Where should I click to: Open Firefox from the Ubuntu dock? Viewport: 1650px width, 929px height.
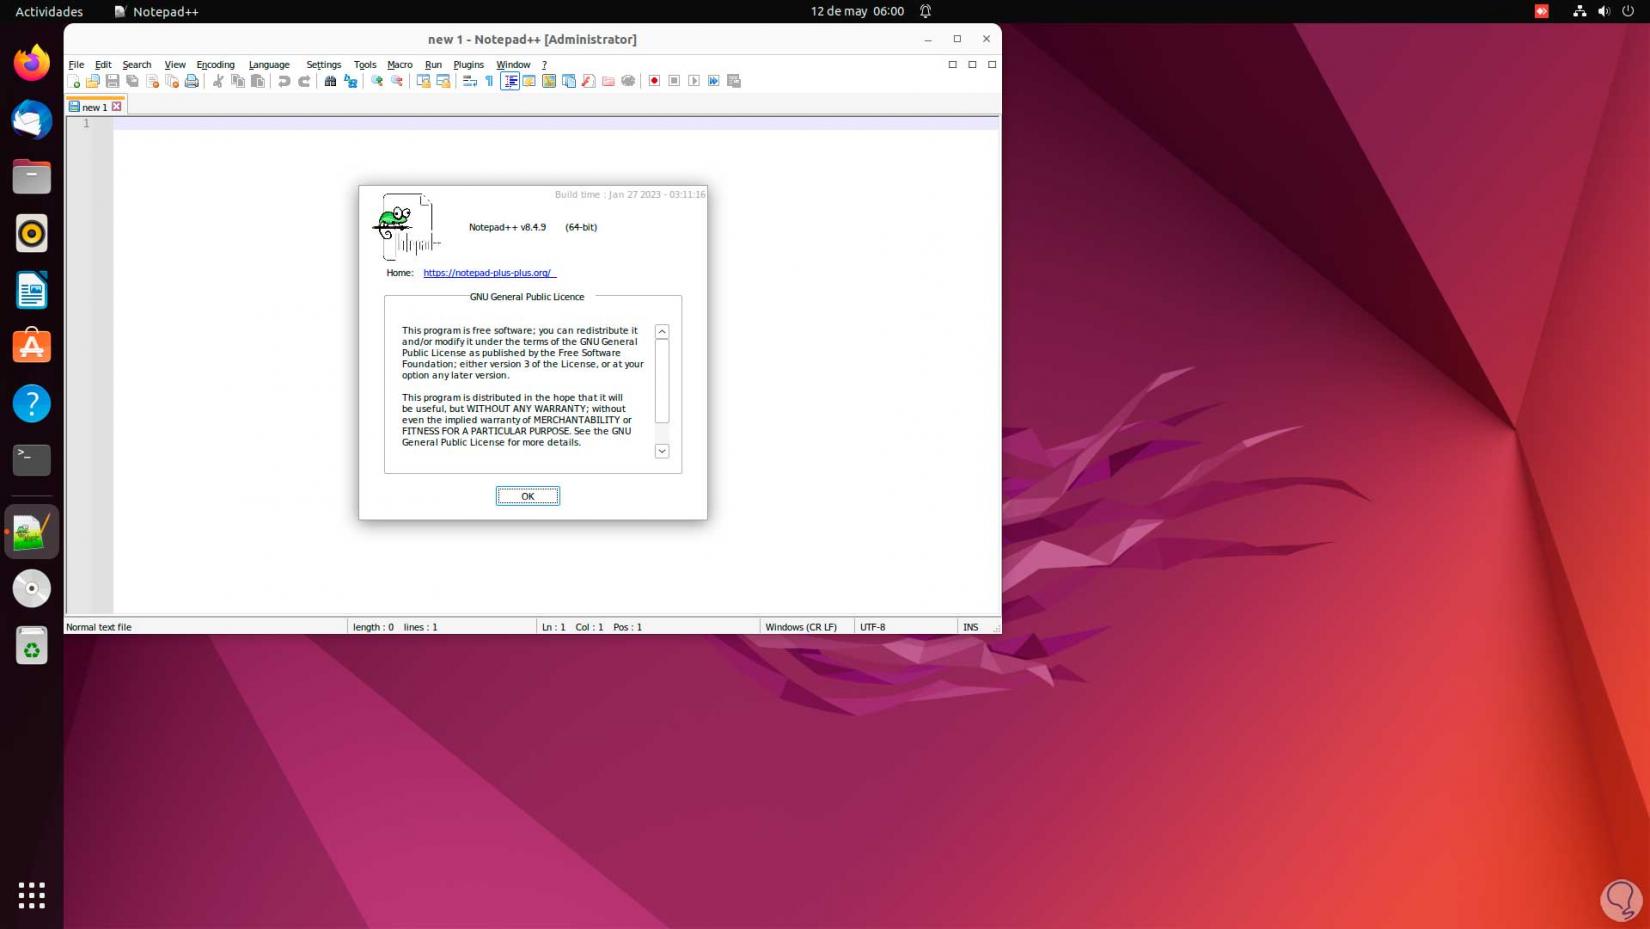pyautogui.click(x=32, y=63)
